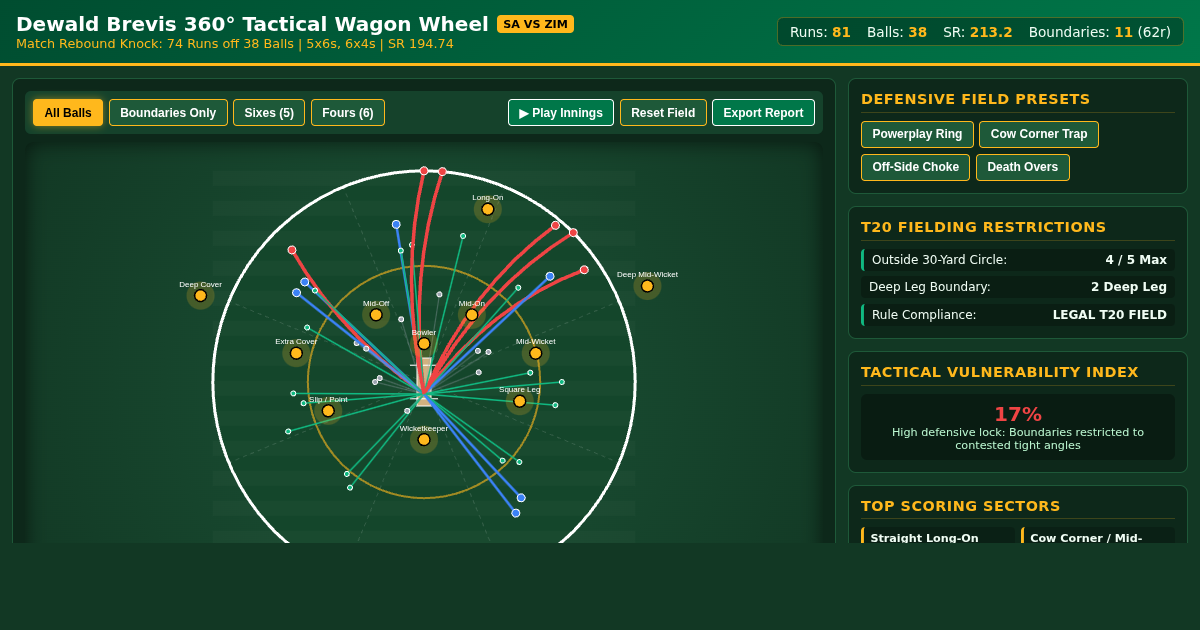1200x630 pixels.
Task: Select the Bowler marker
Action: tap(424, 344)
